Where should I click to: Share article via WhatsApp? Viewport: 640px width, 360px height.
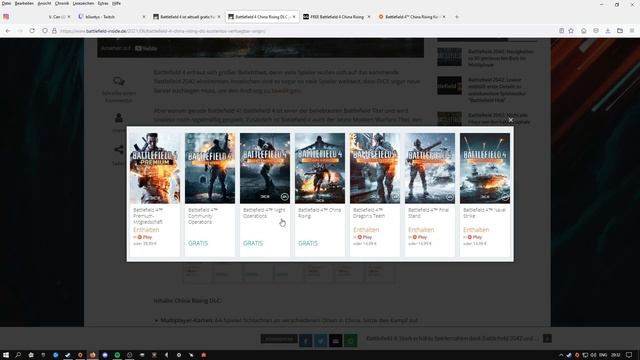tap(351, 340)
